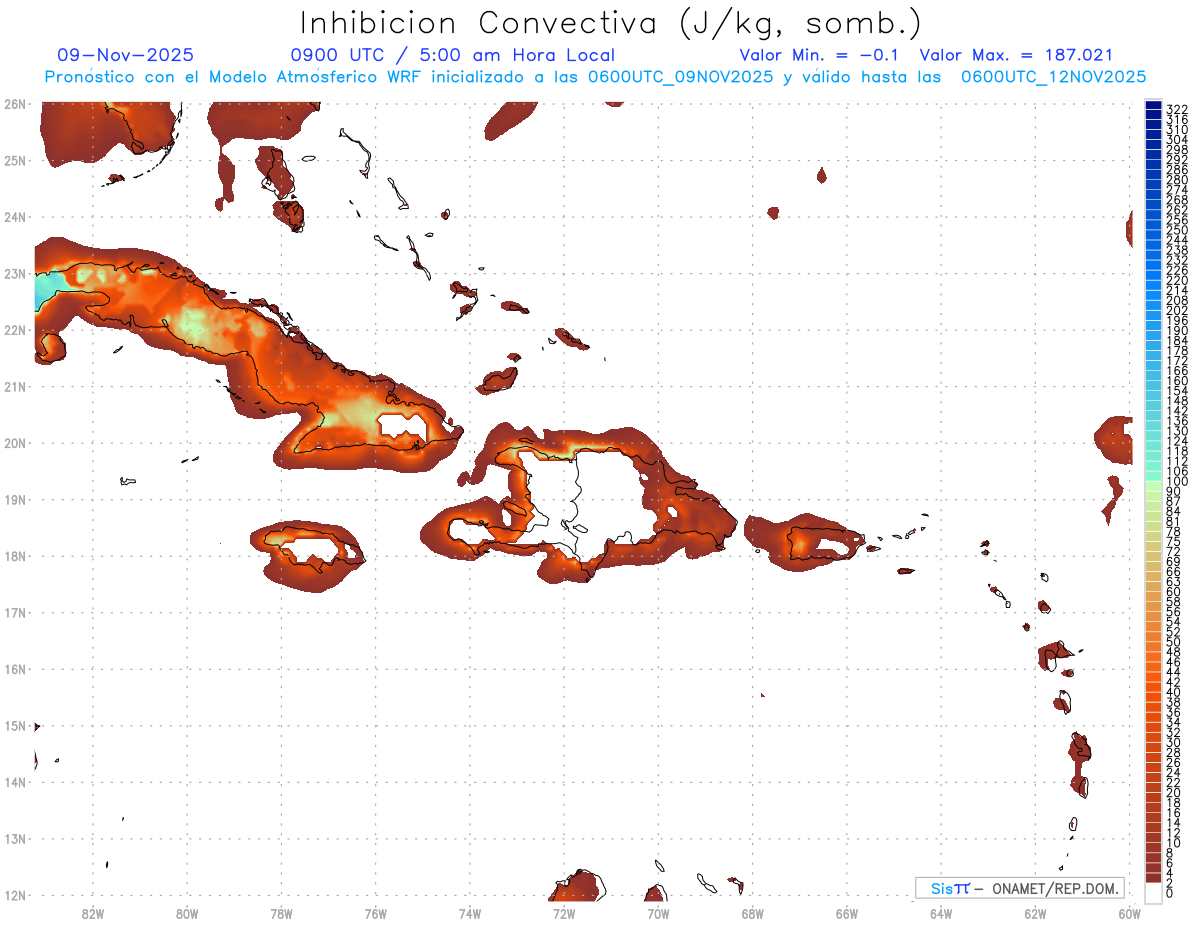Click the "70W" longitude label

[x=658, y=913]
